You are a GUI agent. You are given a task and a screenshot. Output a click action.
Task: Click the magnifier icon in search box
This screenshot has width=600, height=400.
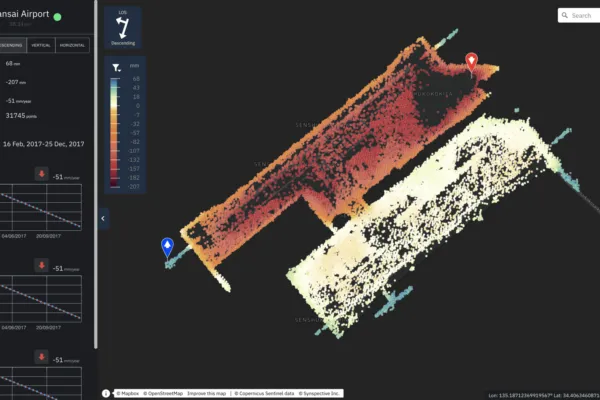coord(566,16)
